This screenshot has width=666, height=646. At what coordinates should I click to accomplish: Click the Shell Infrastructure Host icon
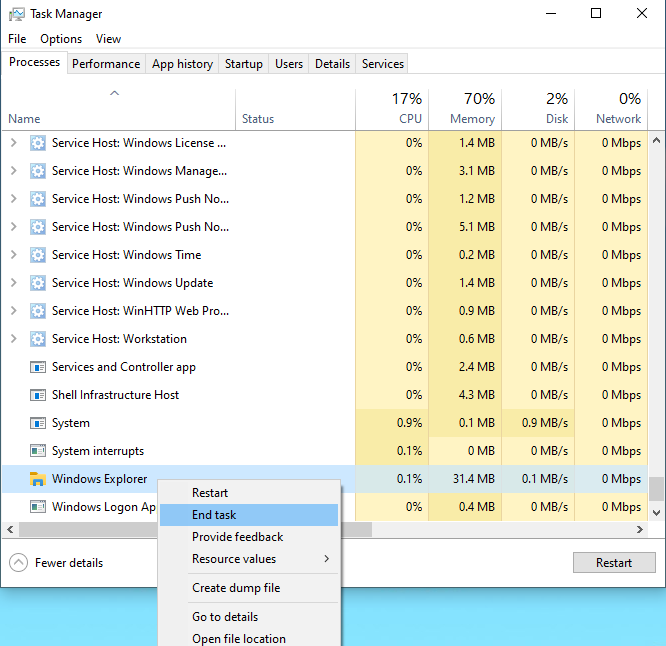coord(37,395)
